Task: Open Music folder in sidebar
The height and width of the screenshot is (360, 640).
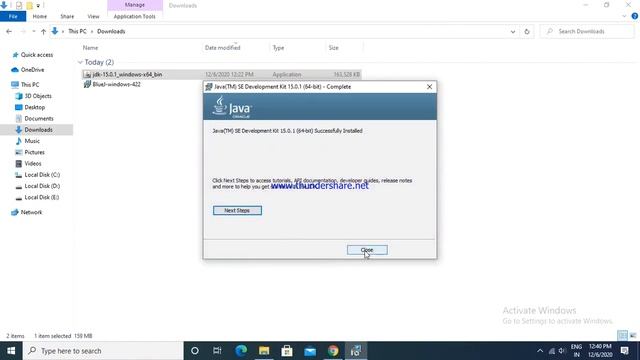Action: point(32,141)
